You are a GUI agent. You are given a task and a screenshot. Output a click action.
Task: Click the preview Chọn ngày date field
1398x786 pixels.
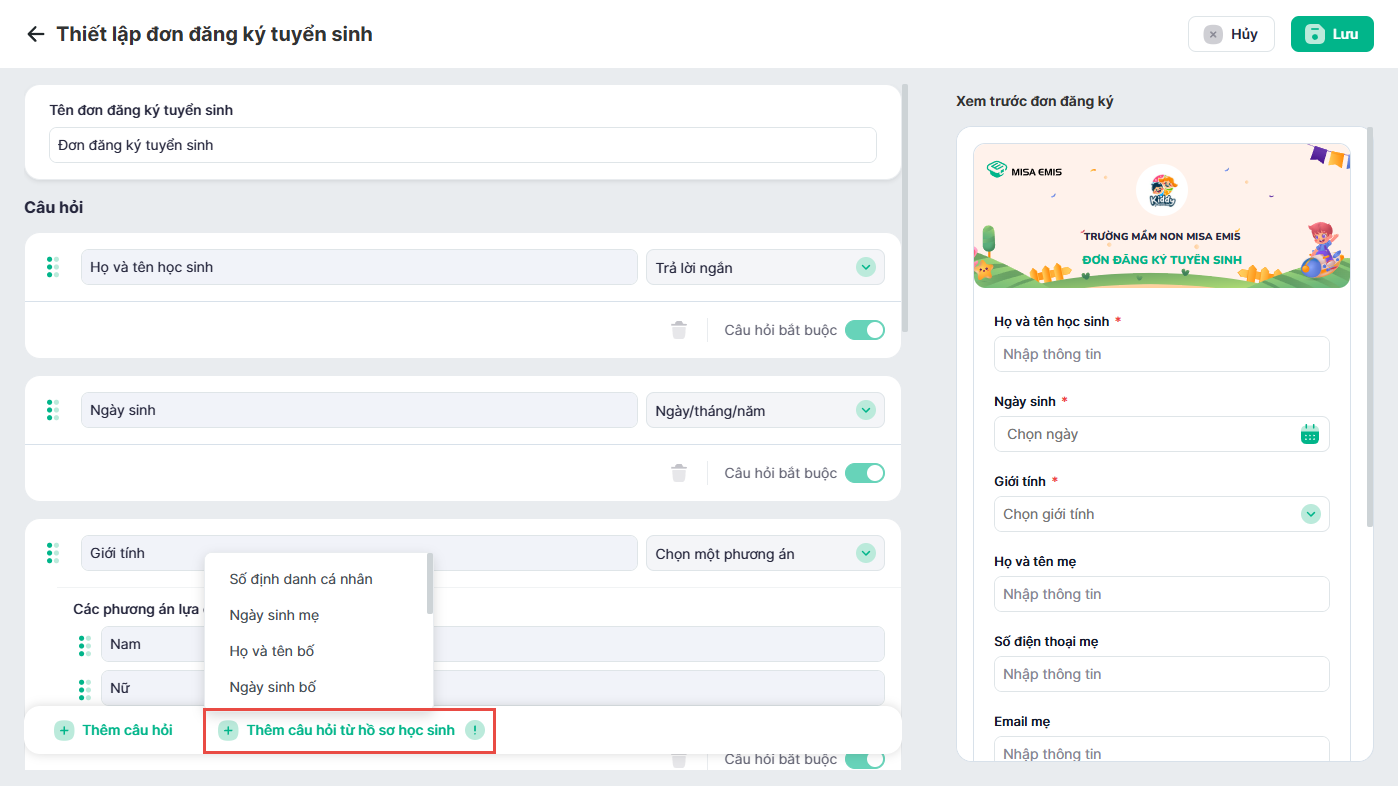click(1162, 434)
